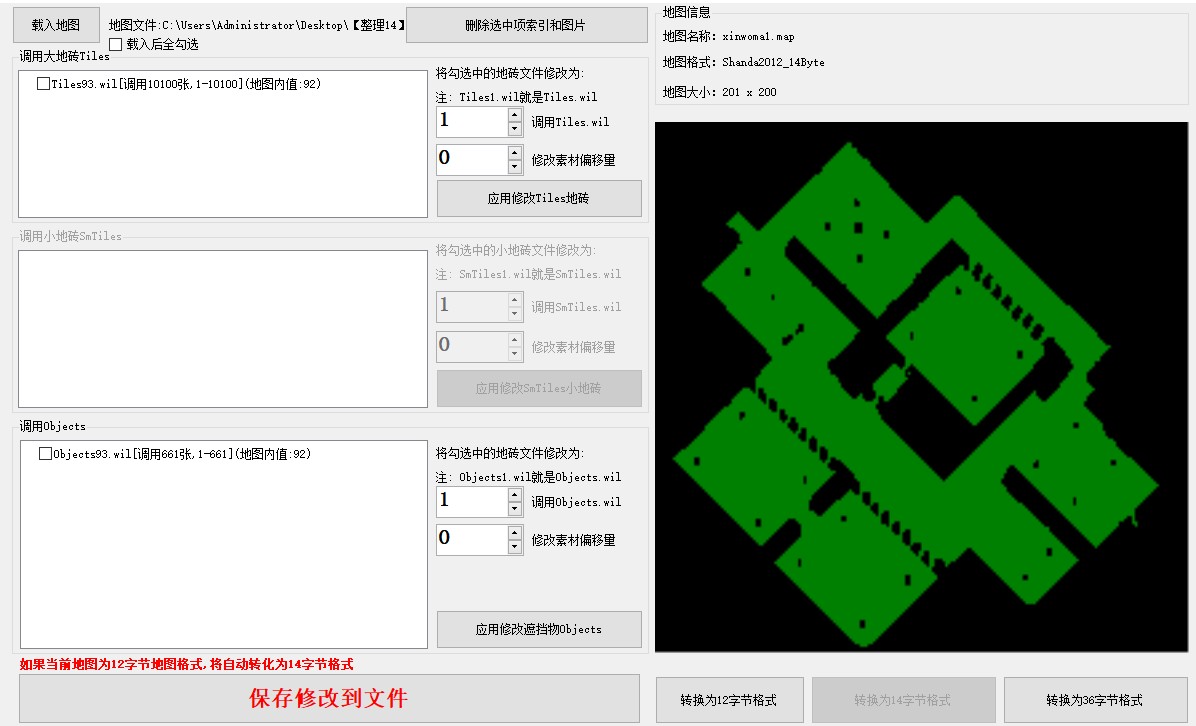The width and height of the screenshot is (1196, 726).
Task: Enable the 载入后全勾选 checkbox
Action: tap(116, 45)
